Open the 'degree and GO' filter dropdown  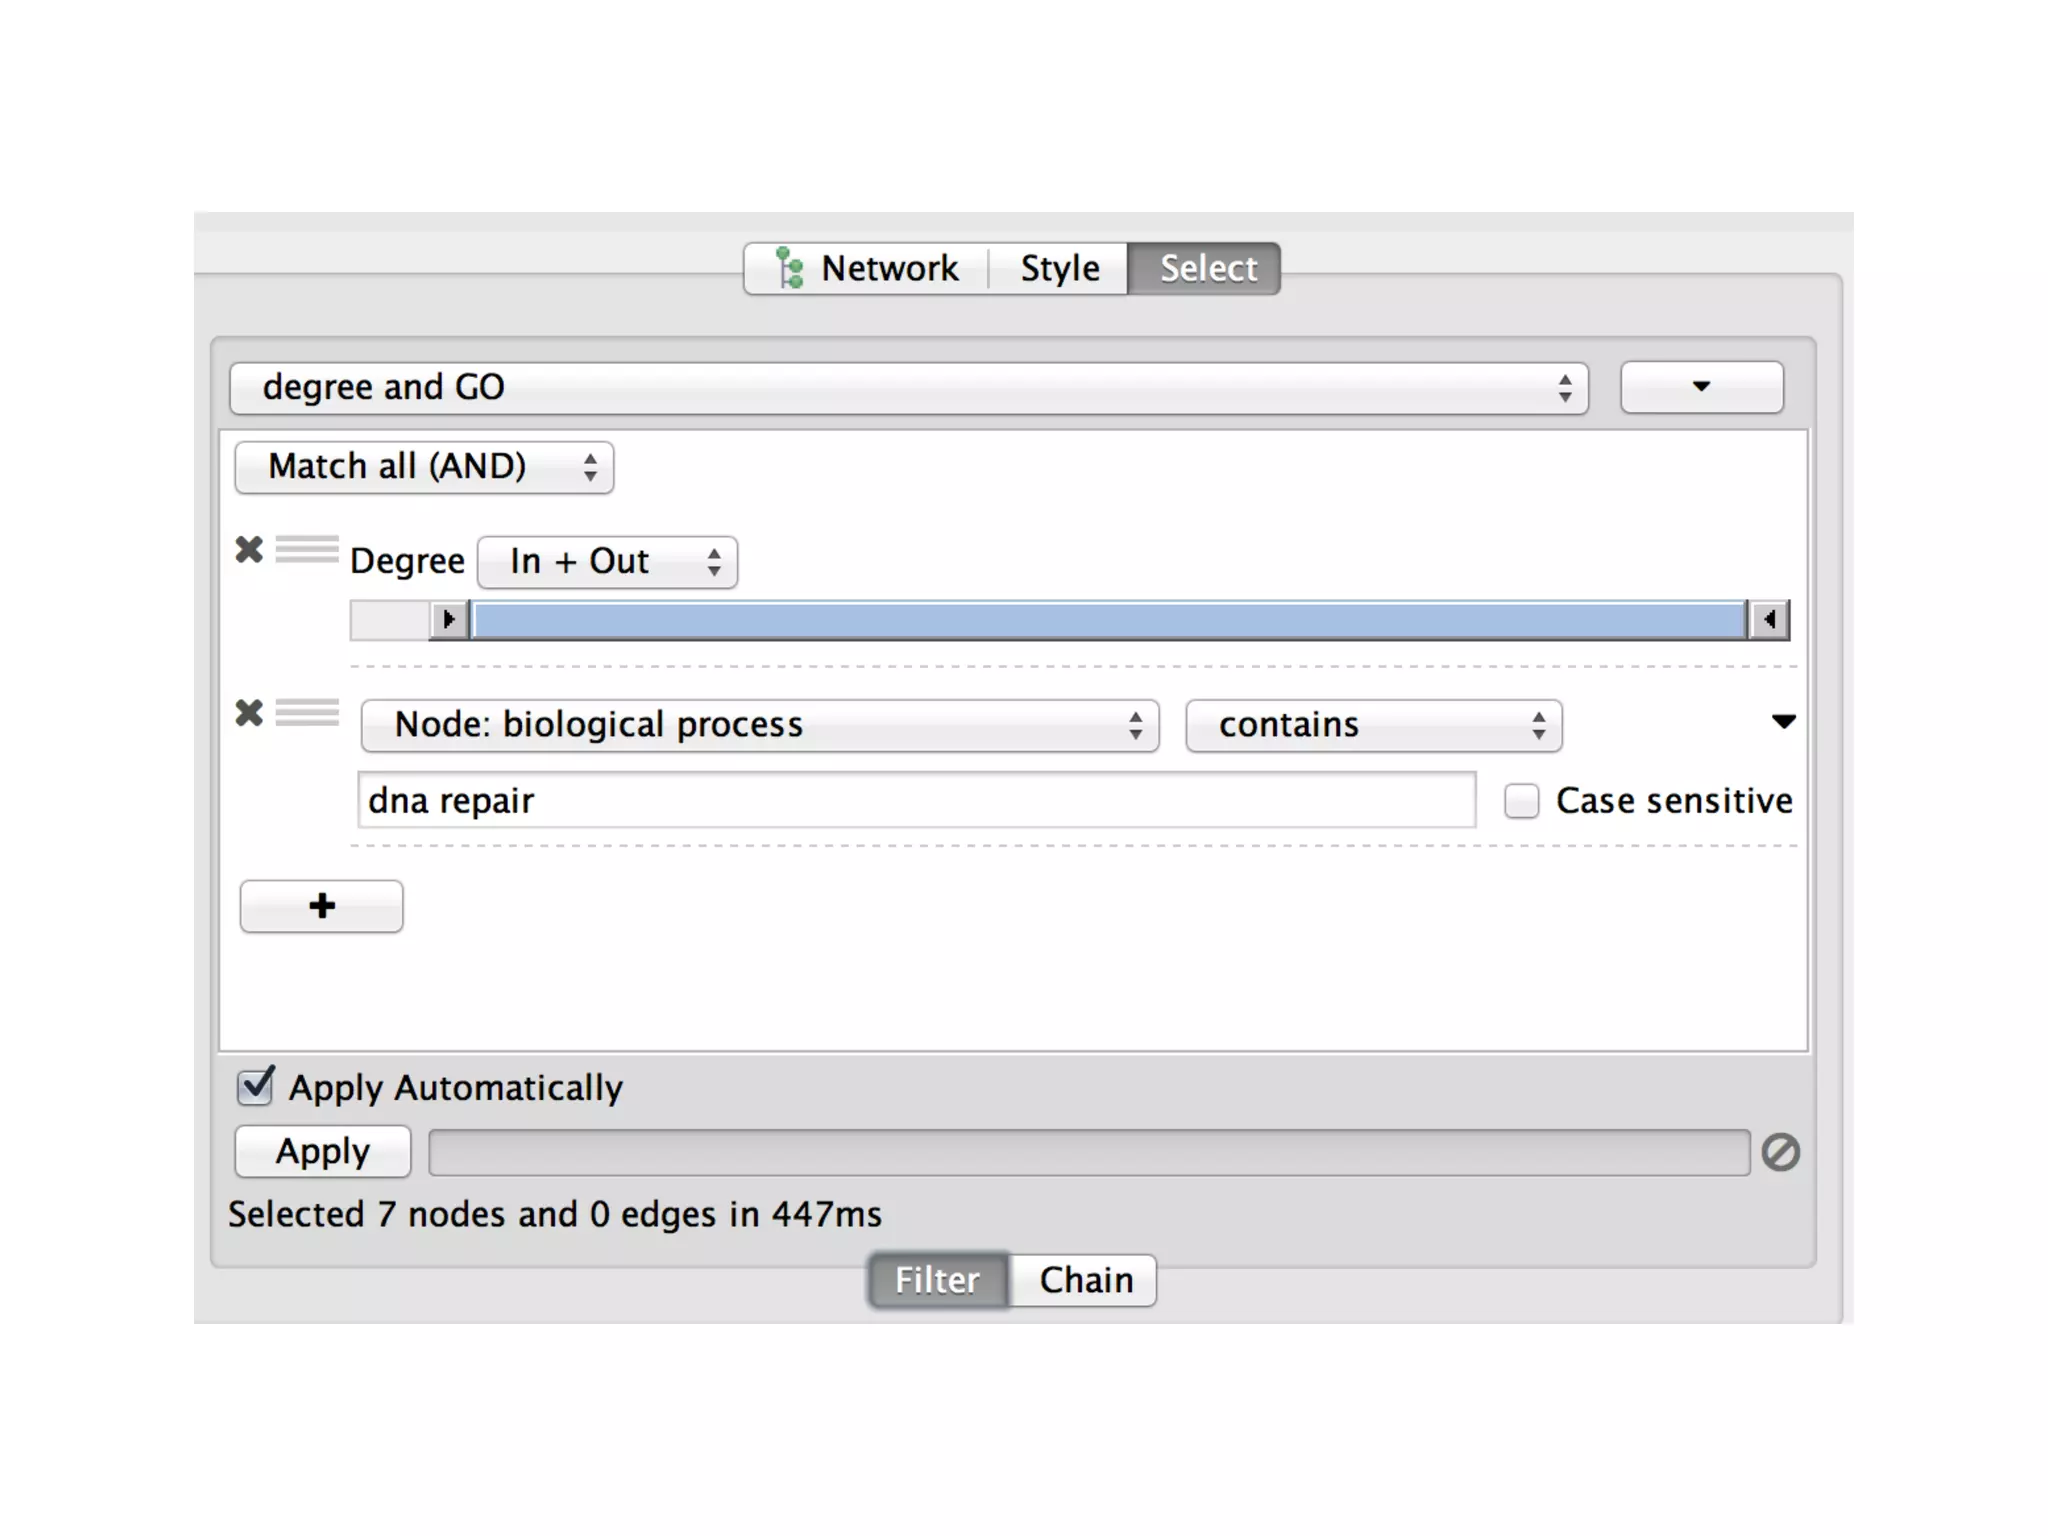tap(908, 388)
